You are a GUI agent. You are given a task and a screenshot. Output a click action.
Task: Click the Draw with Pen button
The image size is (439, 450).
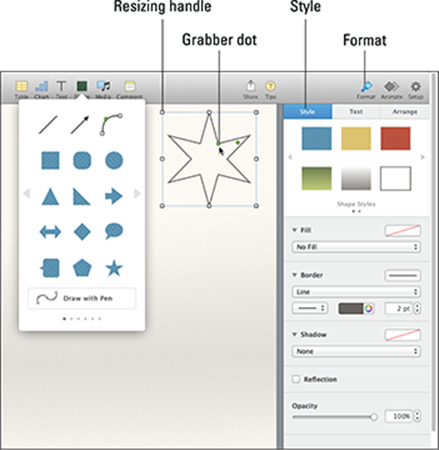pos(82,298)
